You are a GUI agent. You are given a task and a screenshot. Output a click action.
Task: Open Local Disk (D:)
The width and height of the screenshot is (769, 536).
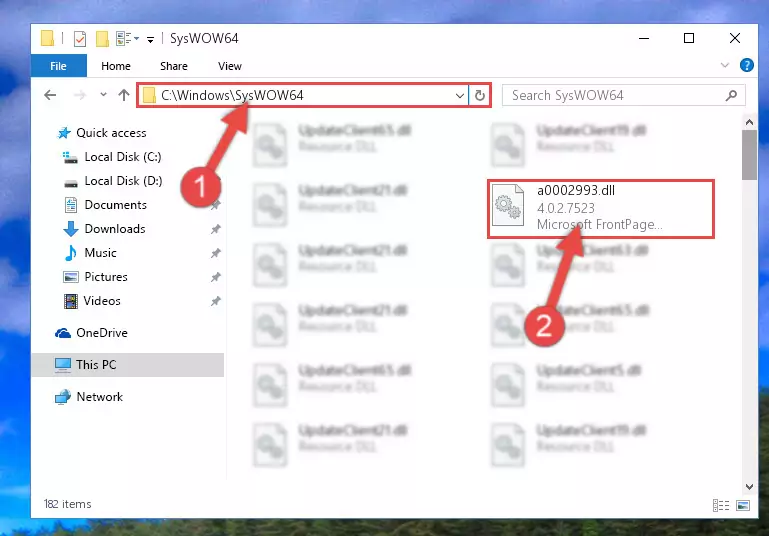coord(123,181)
